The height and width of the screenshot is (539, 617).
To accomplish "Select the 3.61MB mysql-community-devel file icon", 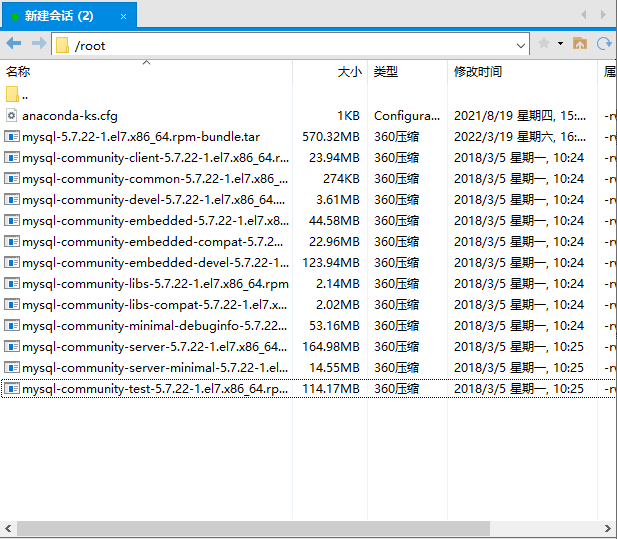I will click(x=12, y=199).
